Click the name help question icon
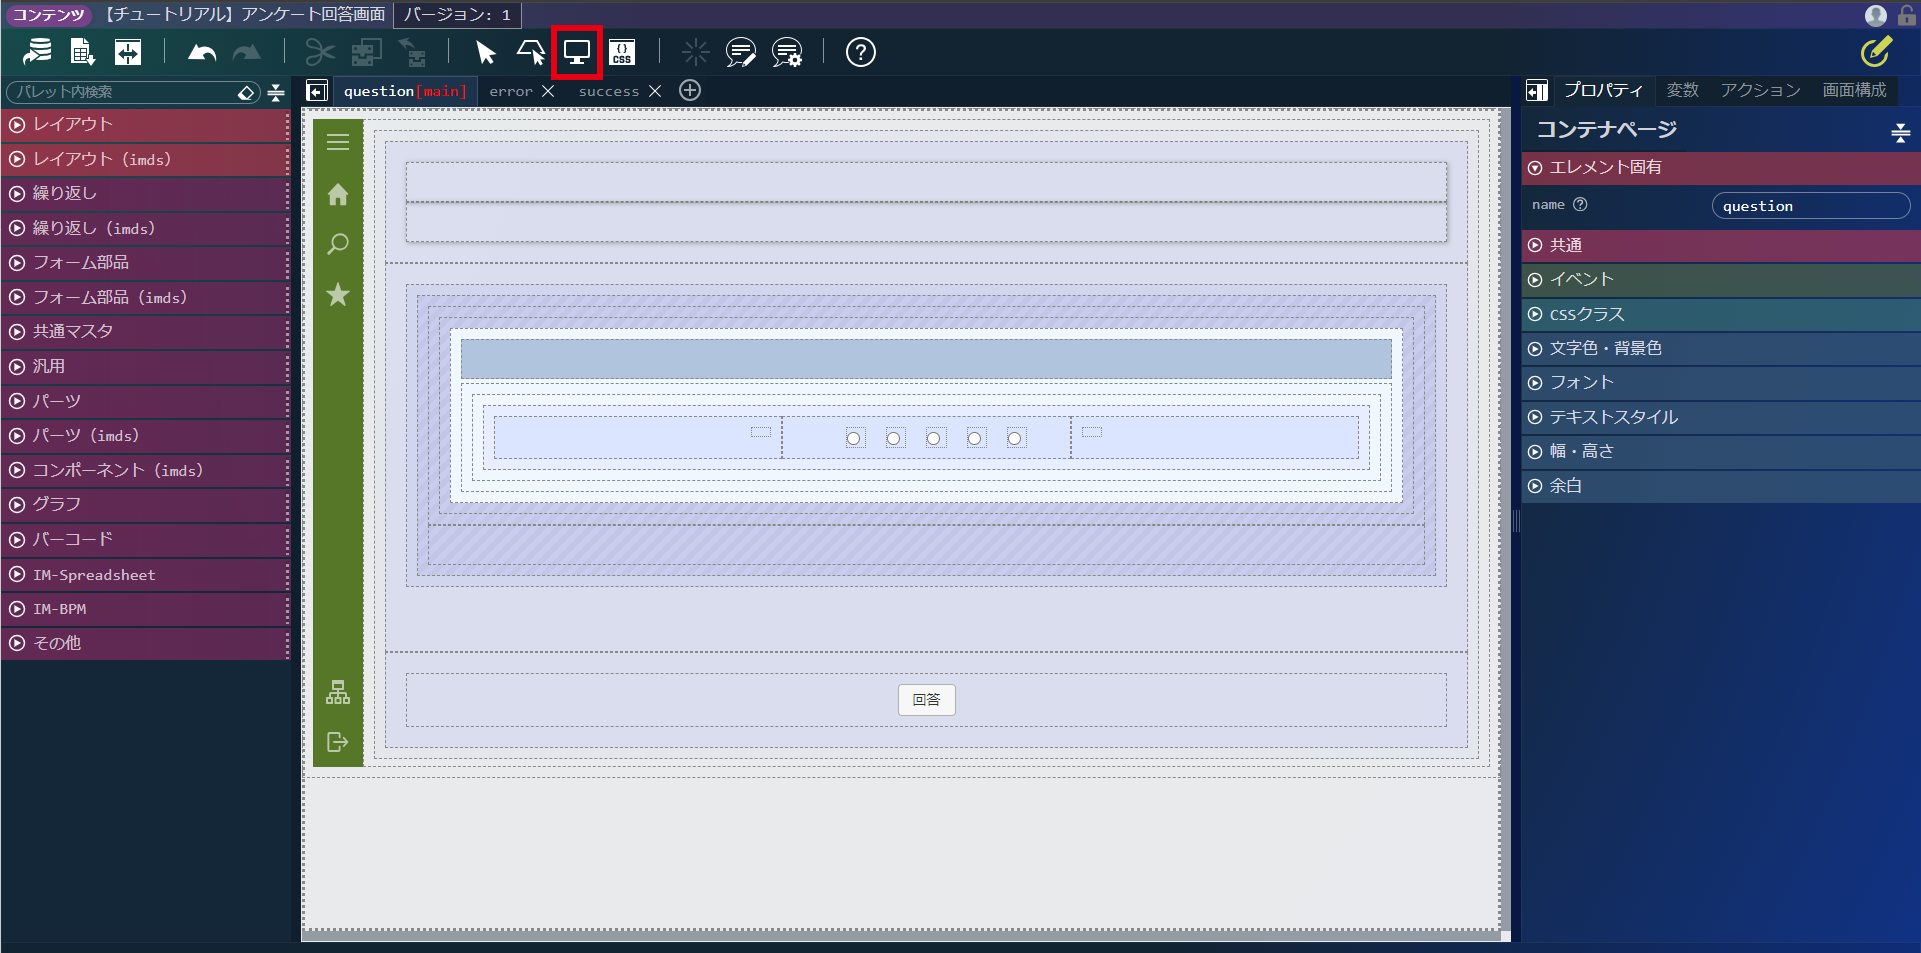This screenshot has height=953, width=1921. [x=1580, y=204]
